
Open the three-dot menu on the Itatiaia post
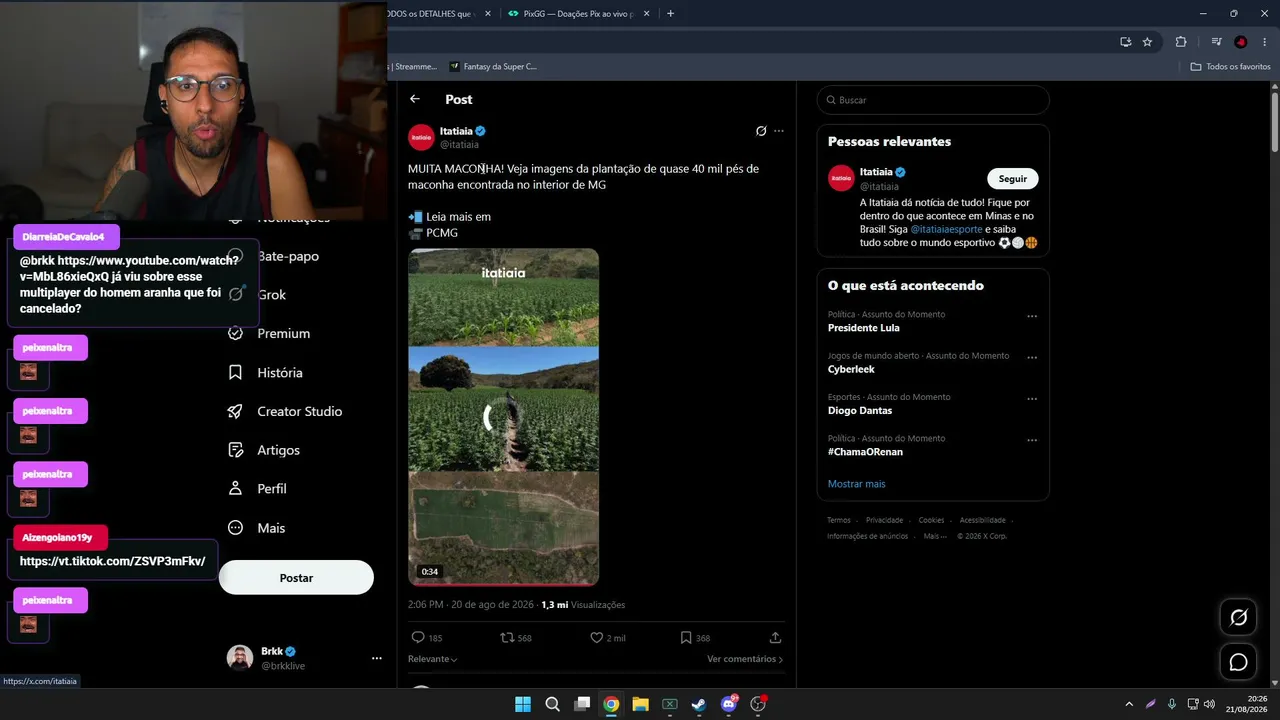point(779,131)
